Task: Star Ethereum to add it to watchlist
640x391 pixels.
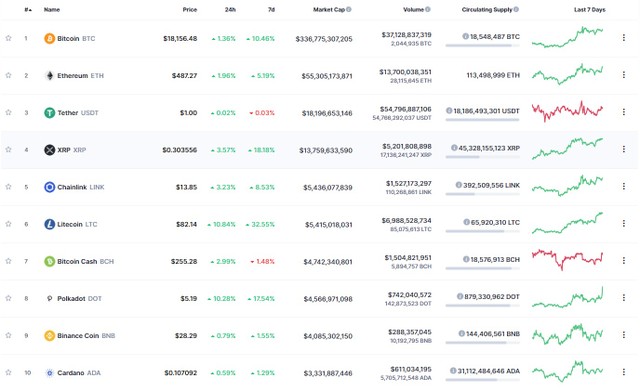Action: pyautogui.click(x=8, y=76)
